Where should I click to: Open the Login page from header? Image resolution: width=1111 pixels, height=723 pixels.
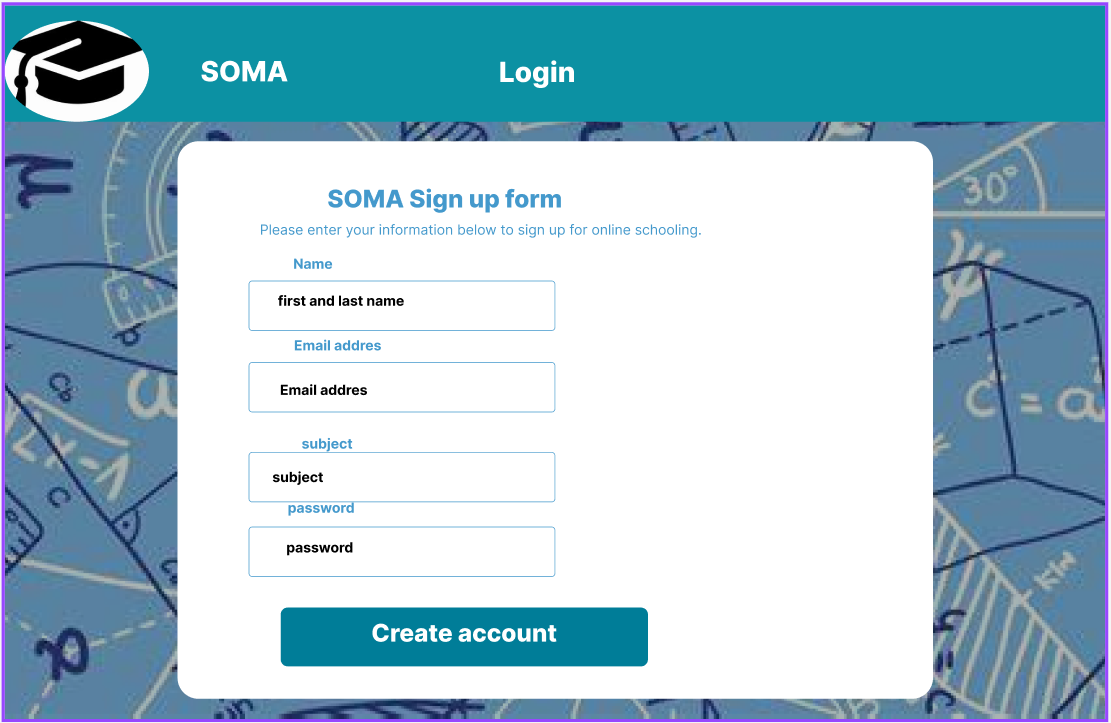[537, 72]
